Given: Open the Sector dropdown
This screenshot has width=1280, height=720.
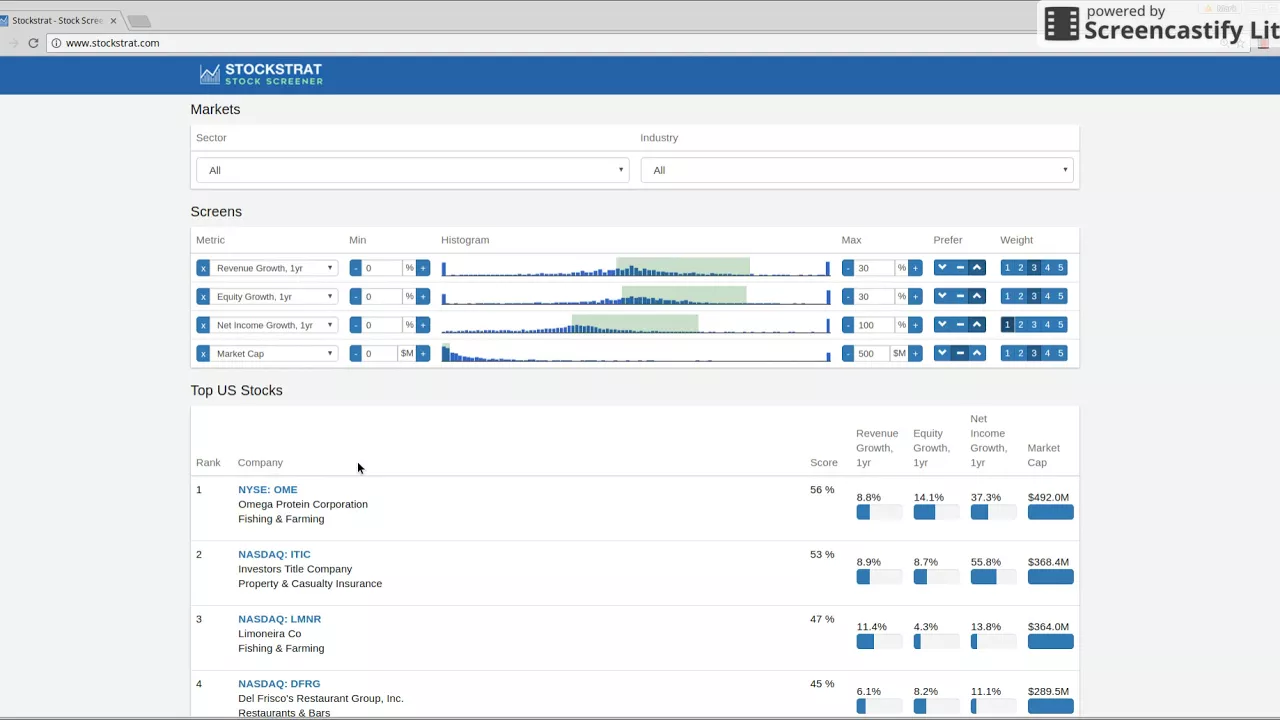Looking at the screenshot, I should 413,170.
